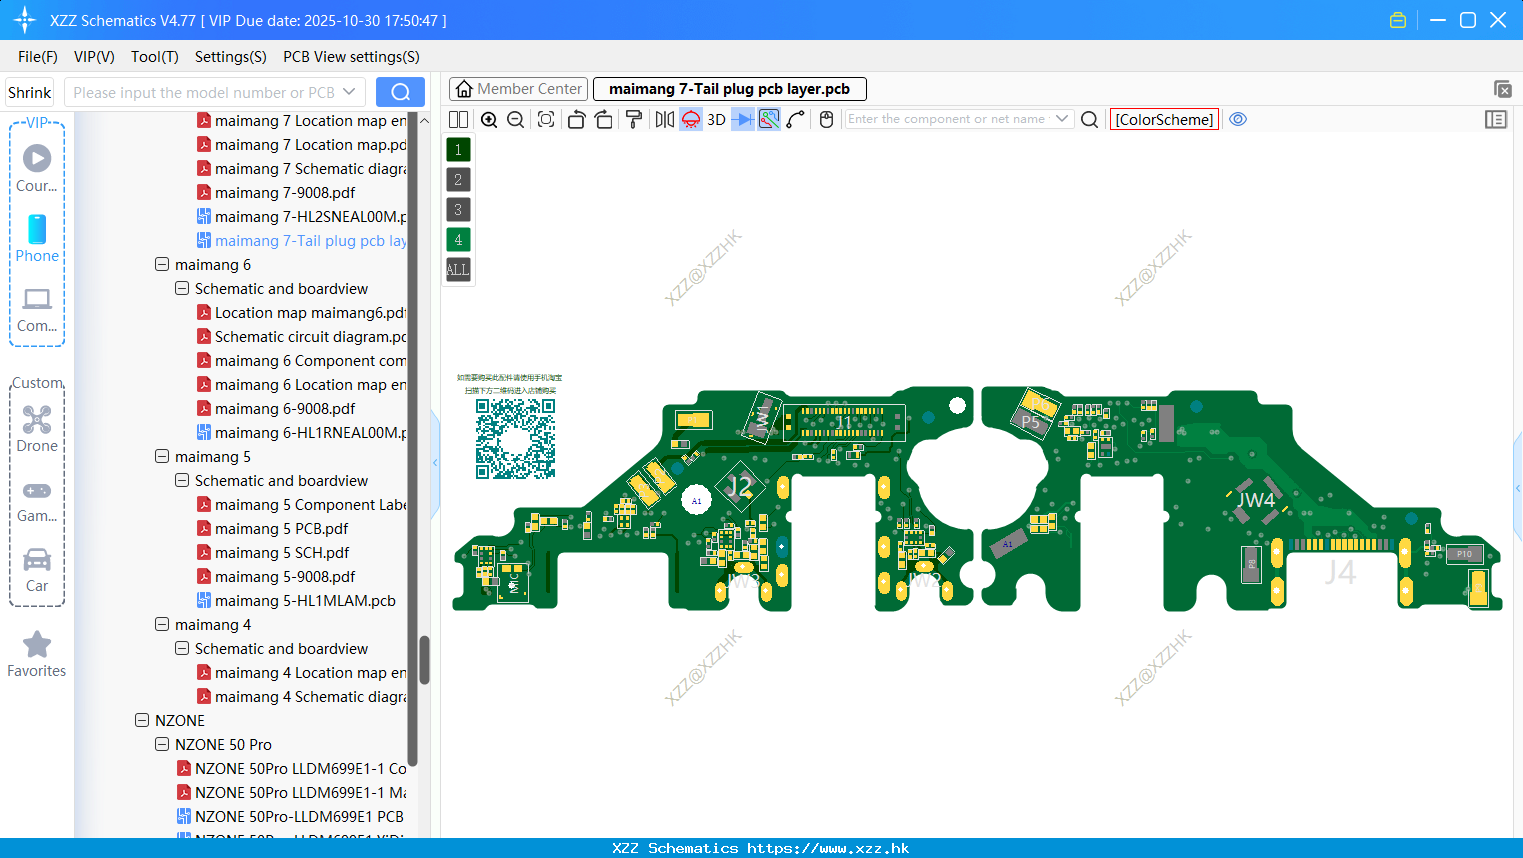This screenshot has height=858, width=1523.
Task: Rotate the PCB counter-clockwise
Action: click(576, 119)
